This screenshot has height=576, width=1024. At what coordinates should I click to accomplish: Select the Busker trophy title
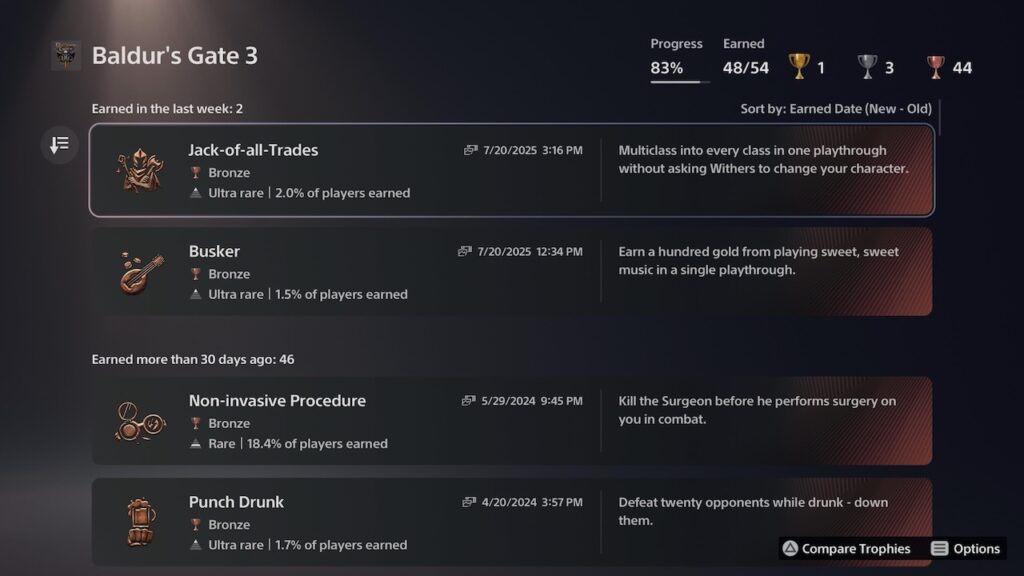pyautogui.click(x=214, y=251)
